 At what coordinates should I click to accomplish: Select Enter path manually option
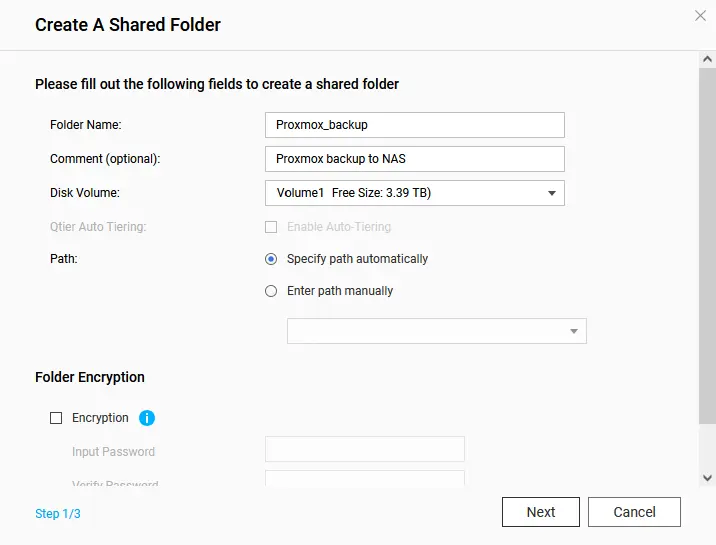(271, 291)
